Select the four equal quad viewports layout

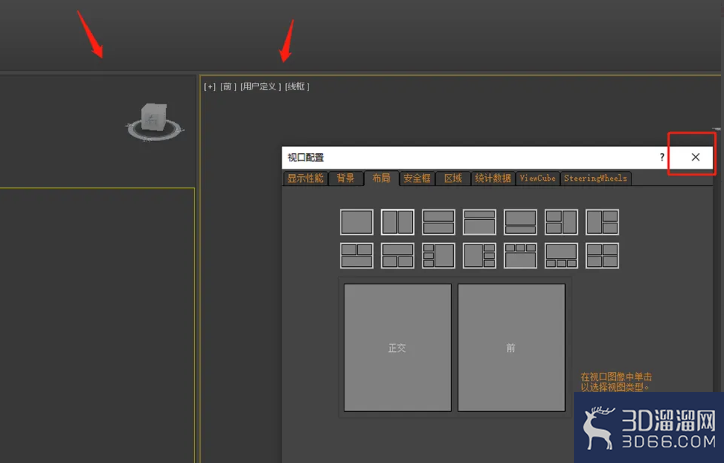pos(602,256)
